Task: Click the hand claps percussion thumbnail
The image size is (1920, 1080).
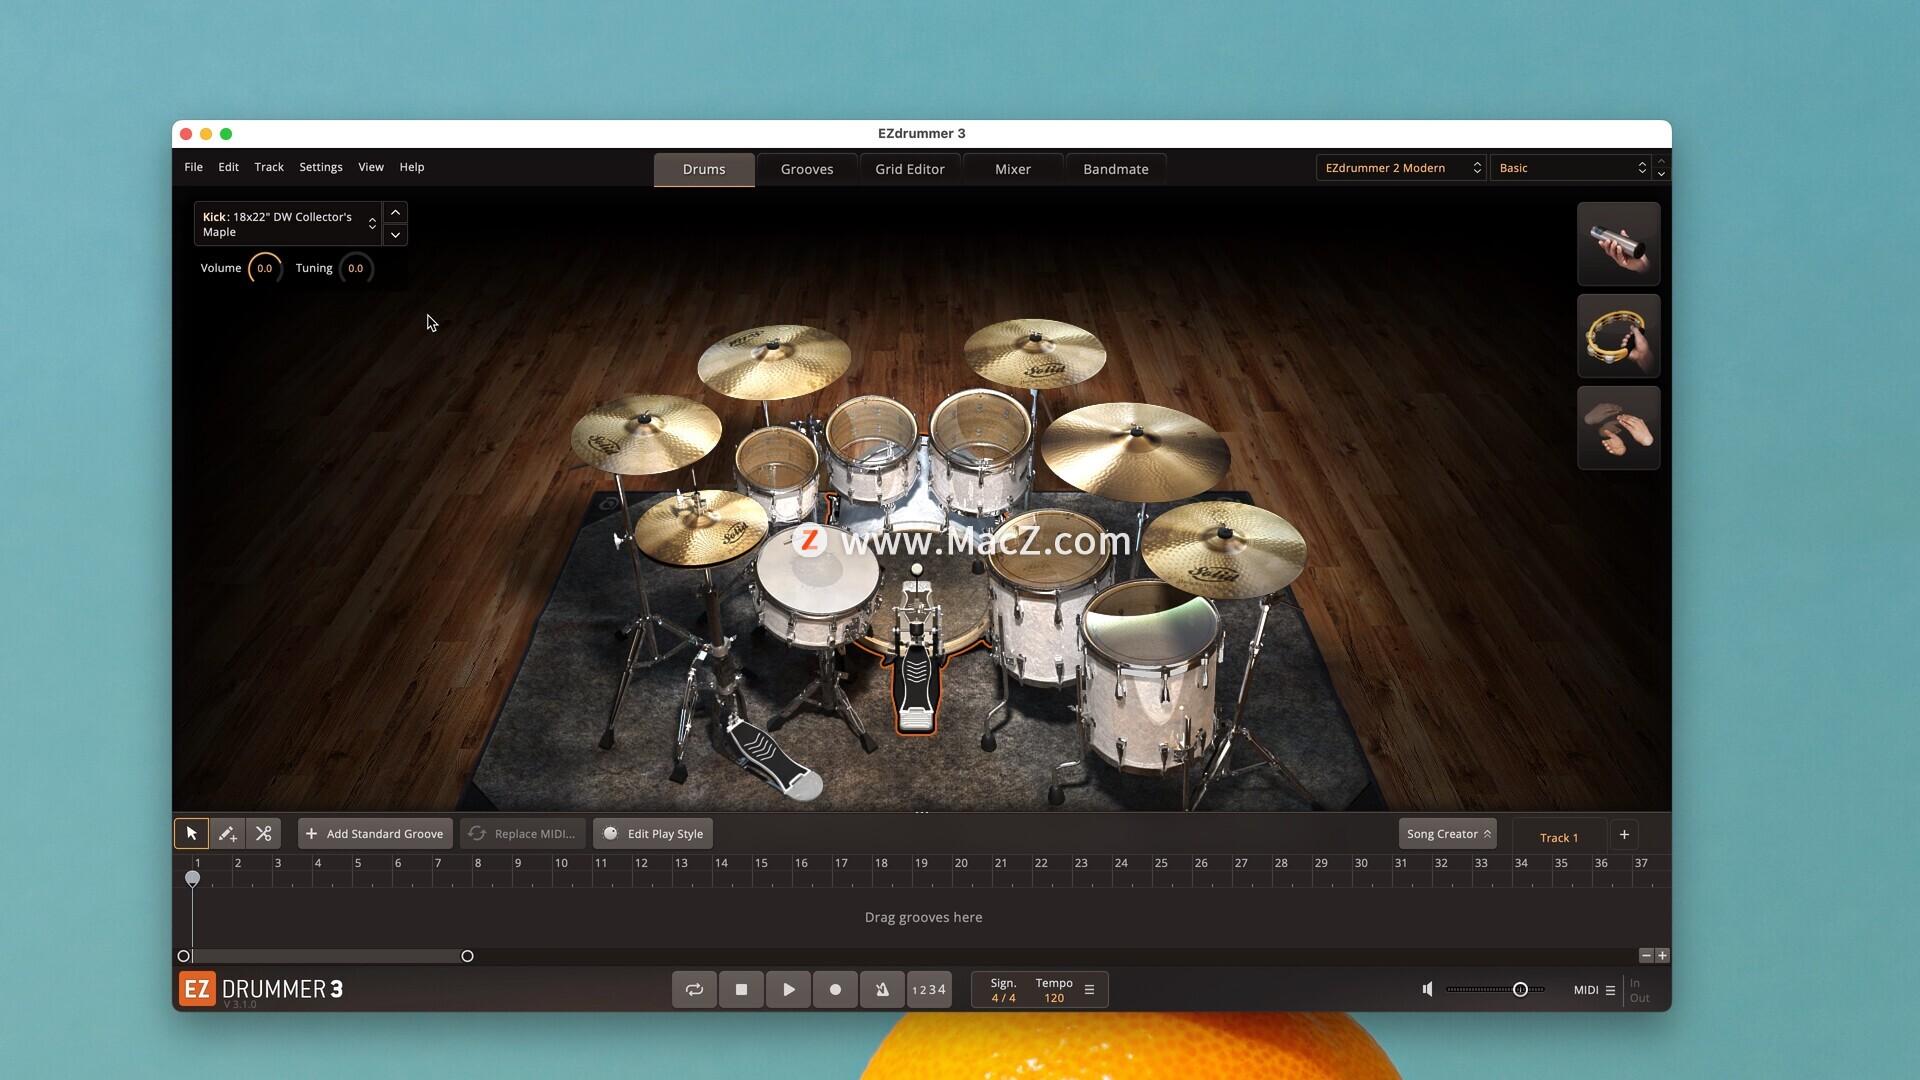Action: click(1618, 428)
